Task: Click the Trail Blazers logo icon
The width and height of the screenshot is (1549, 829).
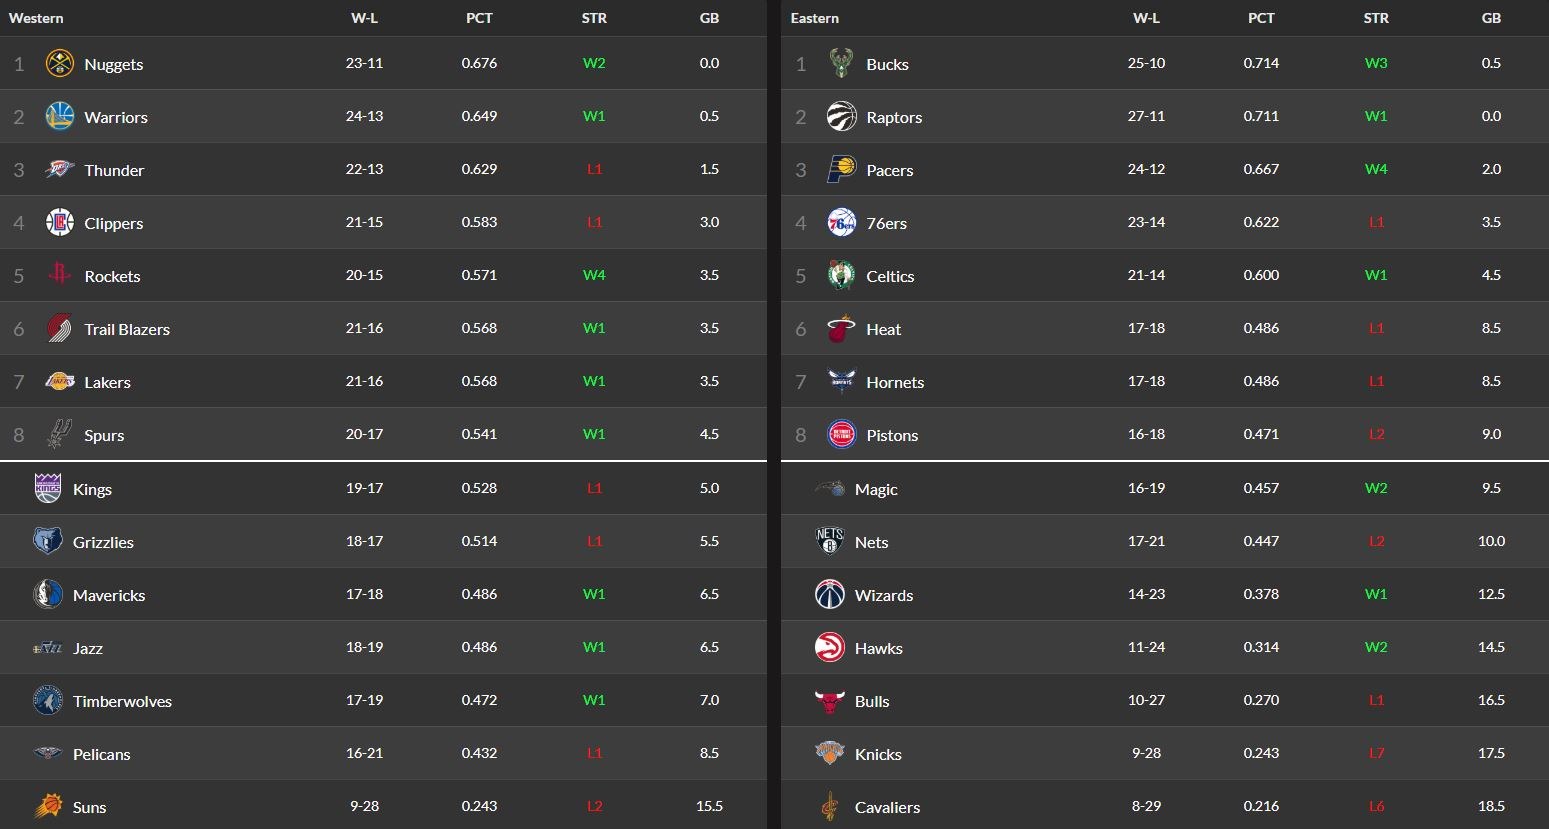Action: click(60, 328)
